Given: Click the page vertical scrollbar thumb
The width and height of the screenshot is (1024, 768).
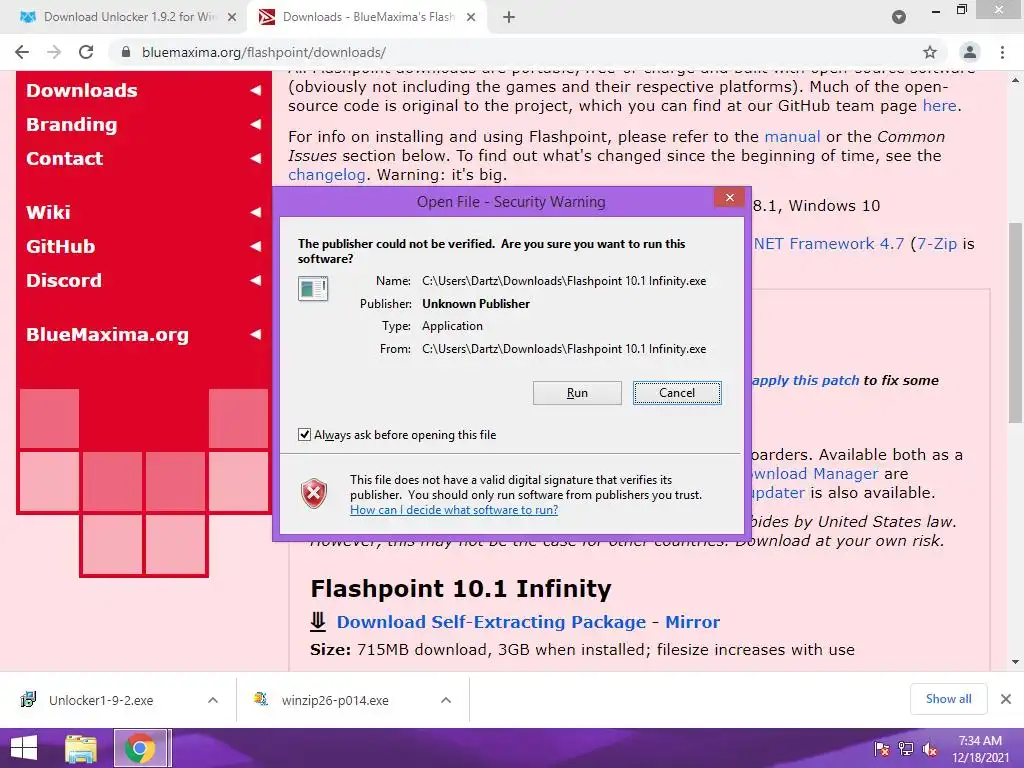Looking at the screenshot, I should [x=1015, y=323].
